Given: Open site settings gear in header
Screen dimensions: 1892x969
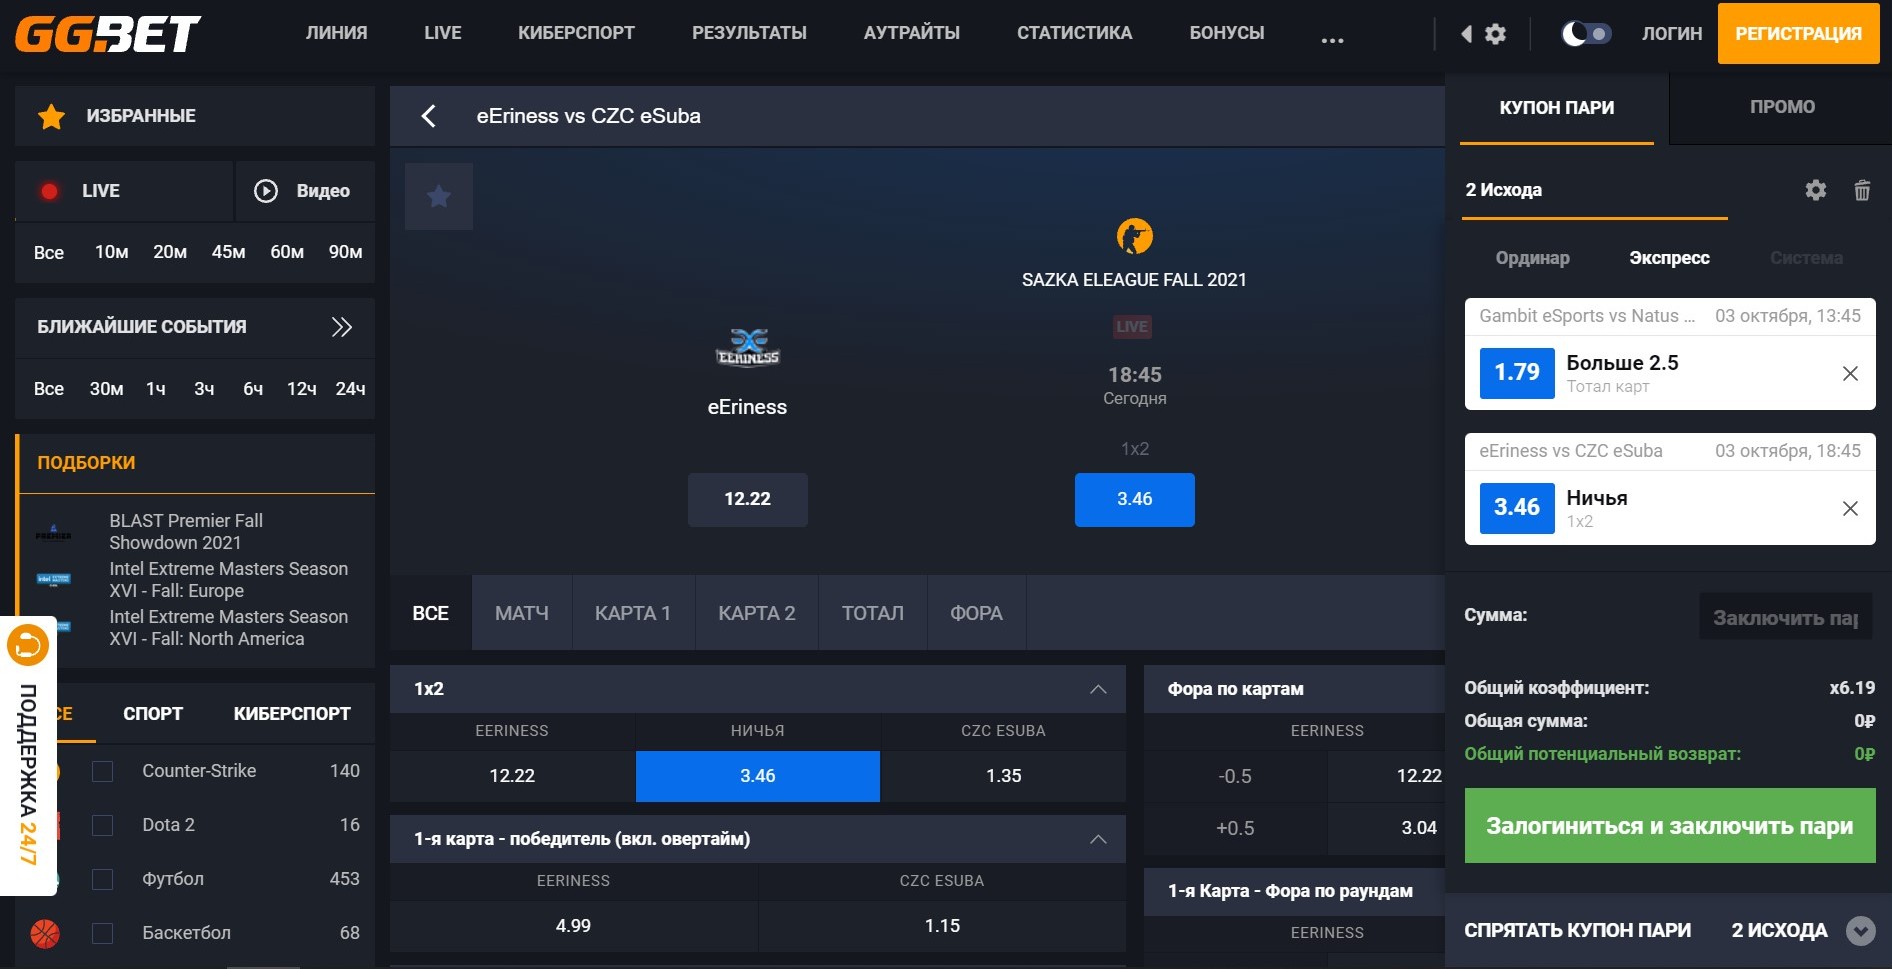Looking at the screenshot, I should tap(1495, 34).
